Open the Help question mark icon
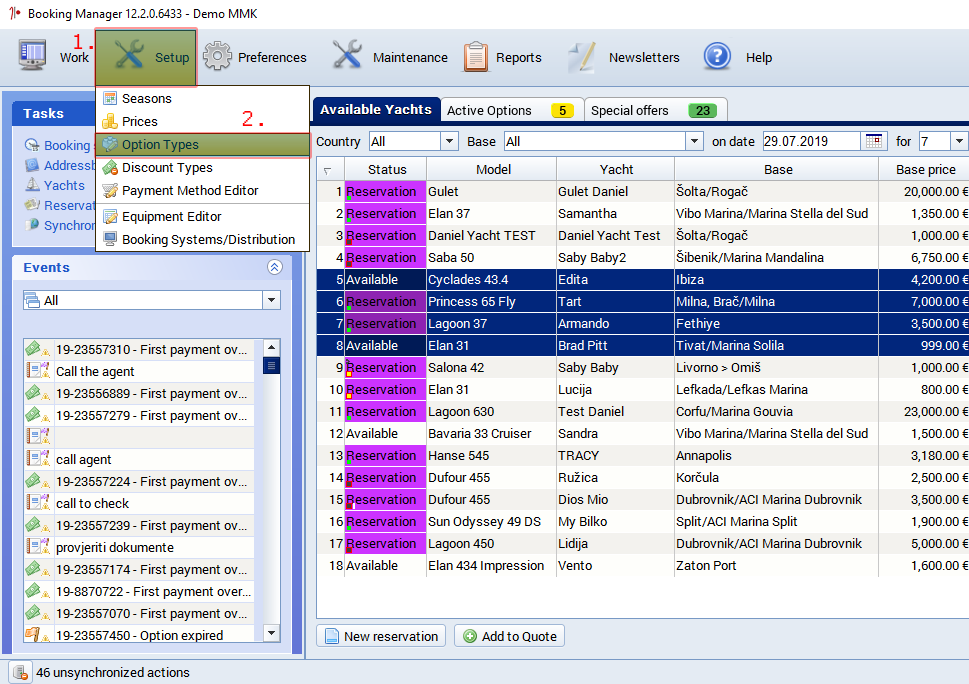The height and width of the screenshot is (684, 969). click(717, 56)
